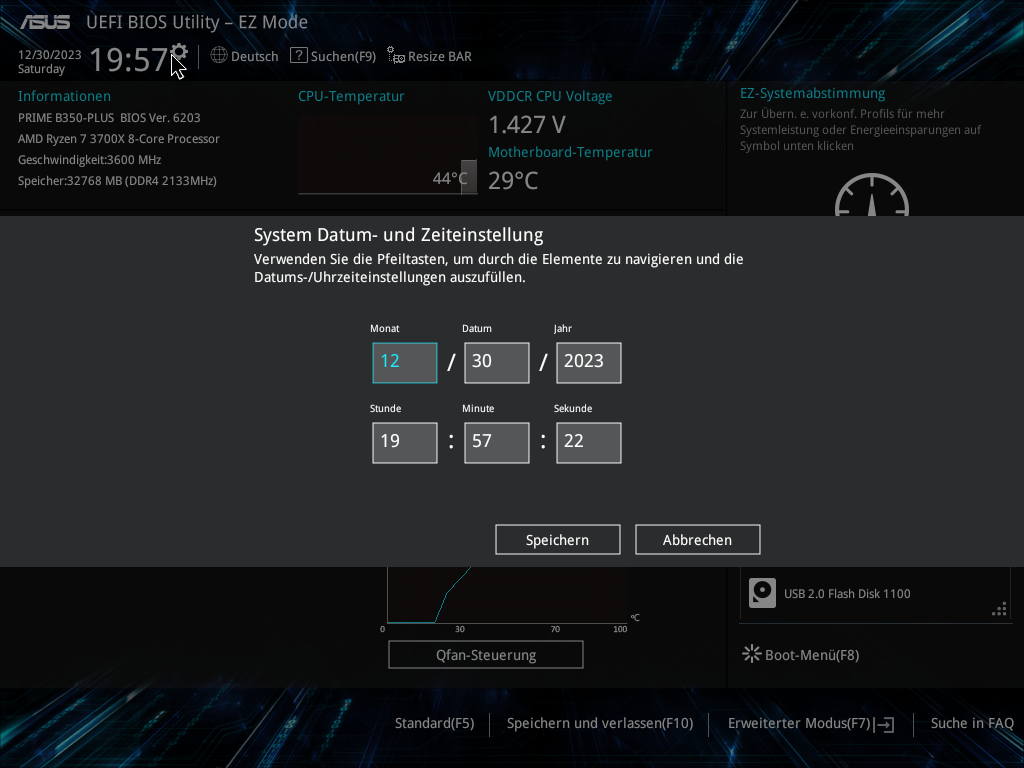The width and height of the screenshot is (1024, 768).
Task: Select the Minute field showing 57
Action: (497, 443)
